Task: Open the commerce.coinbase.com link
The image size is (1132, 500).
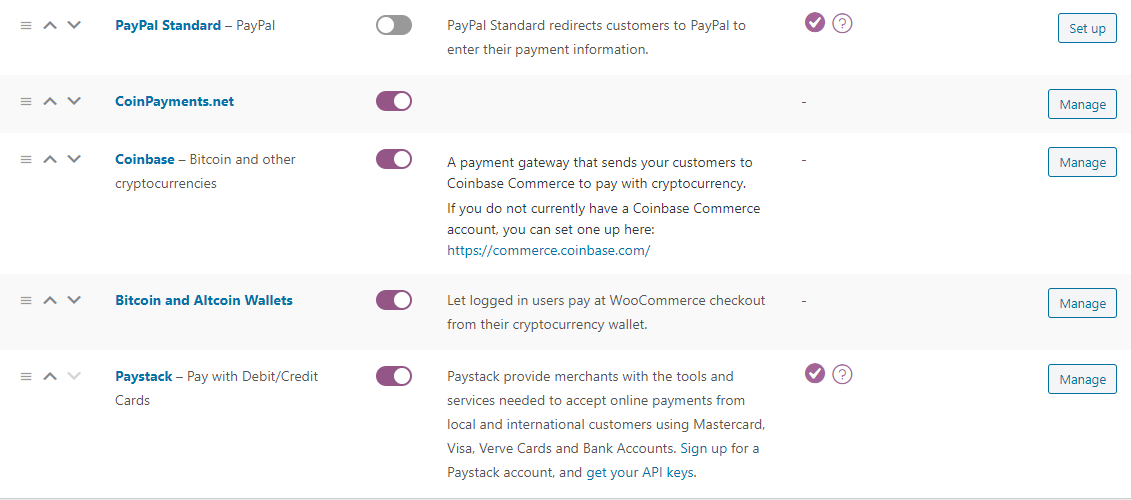Action: point(549,250)
